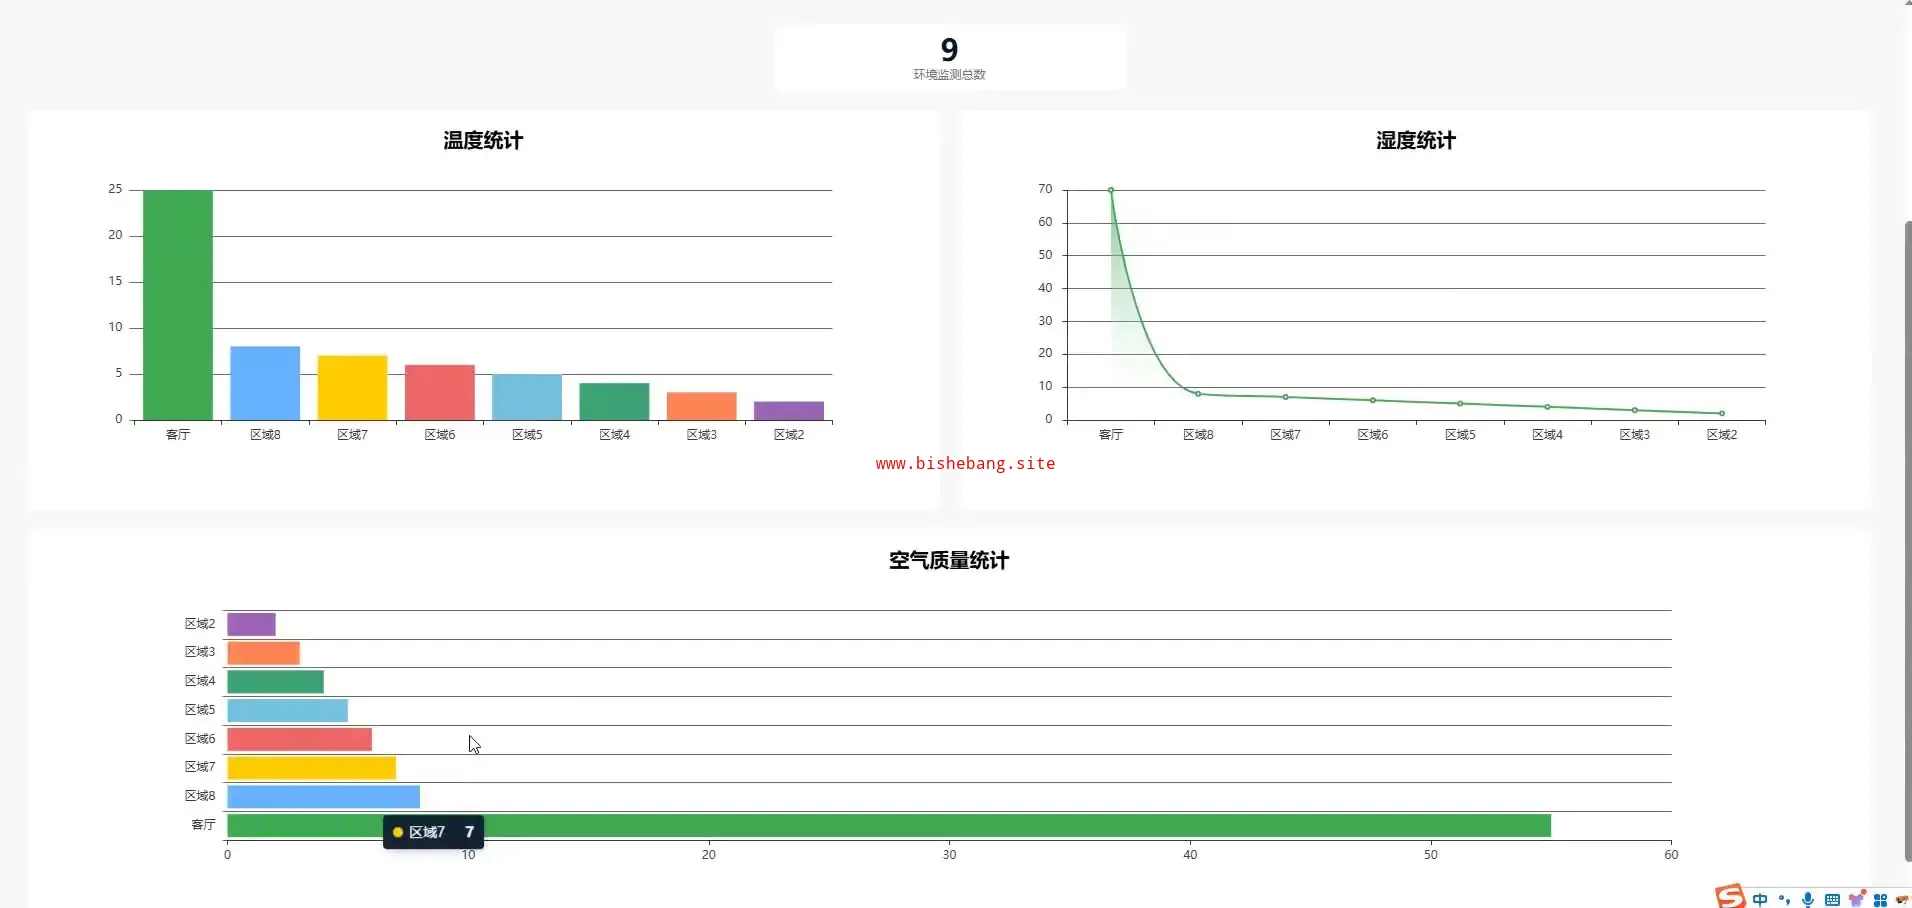Click the Sogou input method logo icon
Screen dimensions: 1912x908
coord(1730,896)
